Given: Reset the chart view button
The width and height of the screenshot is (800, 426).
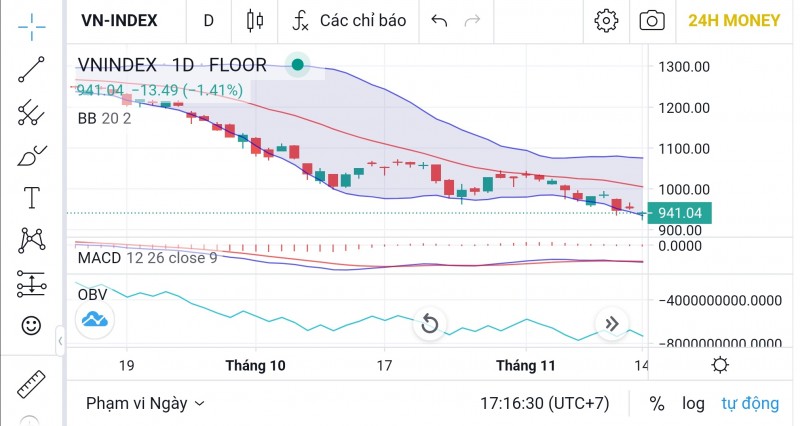Looking at the screenshot, I should click(429, 323).
